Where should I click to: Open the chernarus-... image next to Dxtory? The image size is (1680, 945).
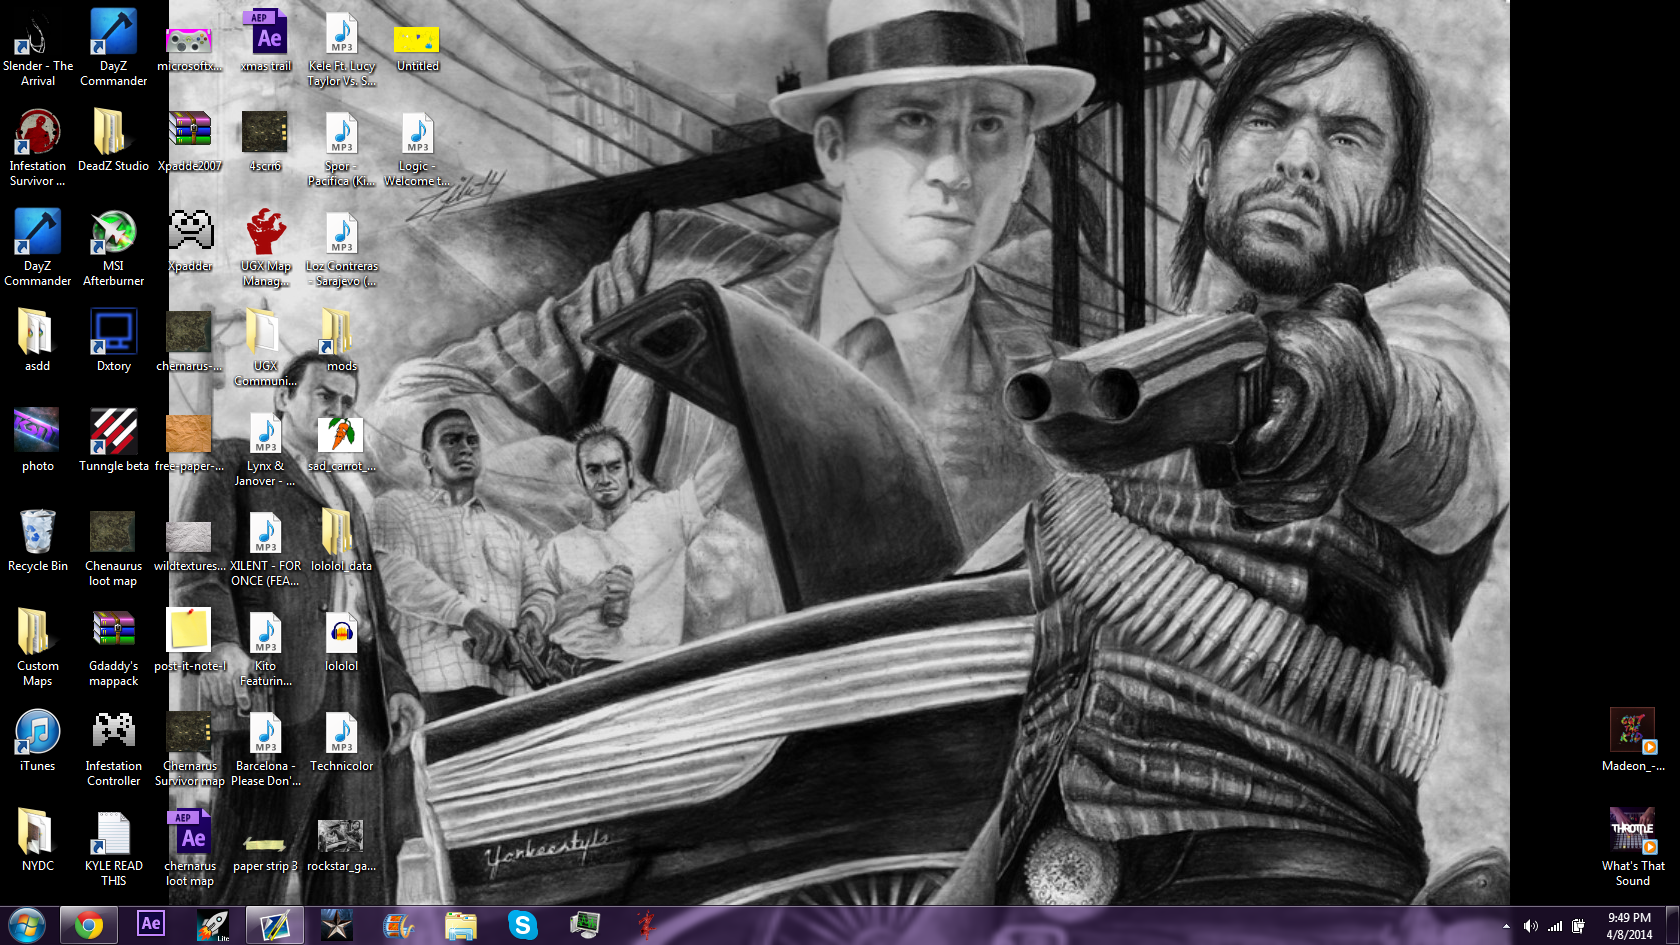pyautogui.click(x=190, y=340)
